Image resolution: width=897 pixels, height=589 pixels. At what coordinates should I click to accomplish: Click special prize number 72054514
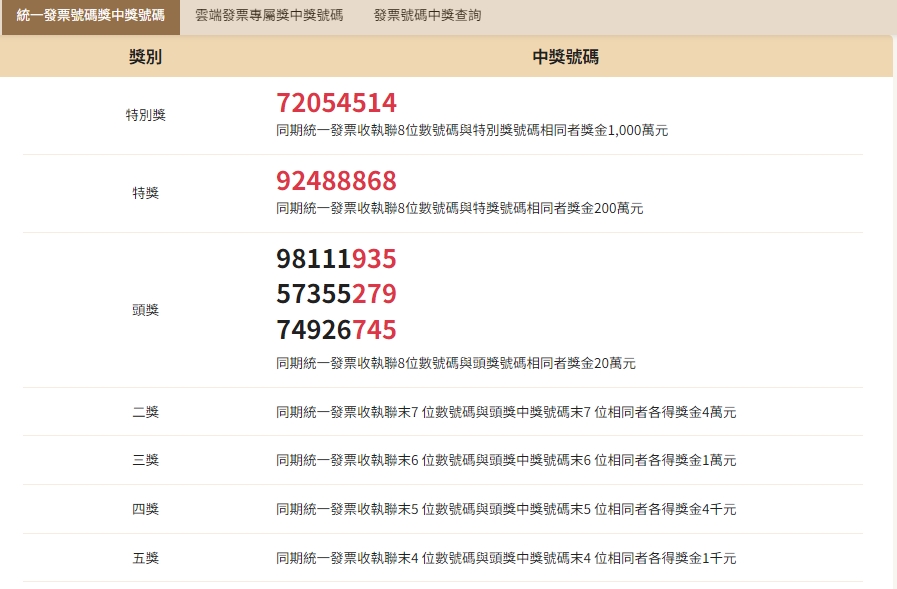336,103
